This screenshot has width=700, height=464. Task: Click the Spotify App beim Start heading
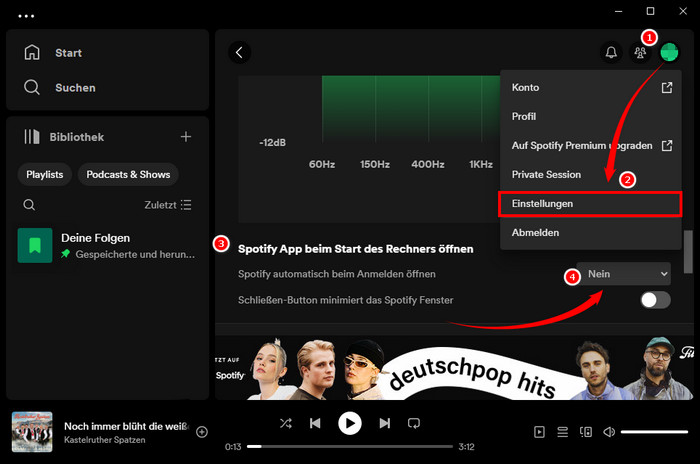pos(355,249)
